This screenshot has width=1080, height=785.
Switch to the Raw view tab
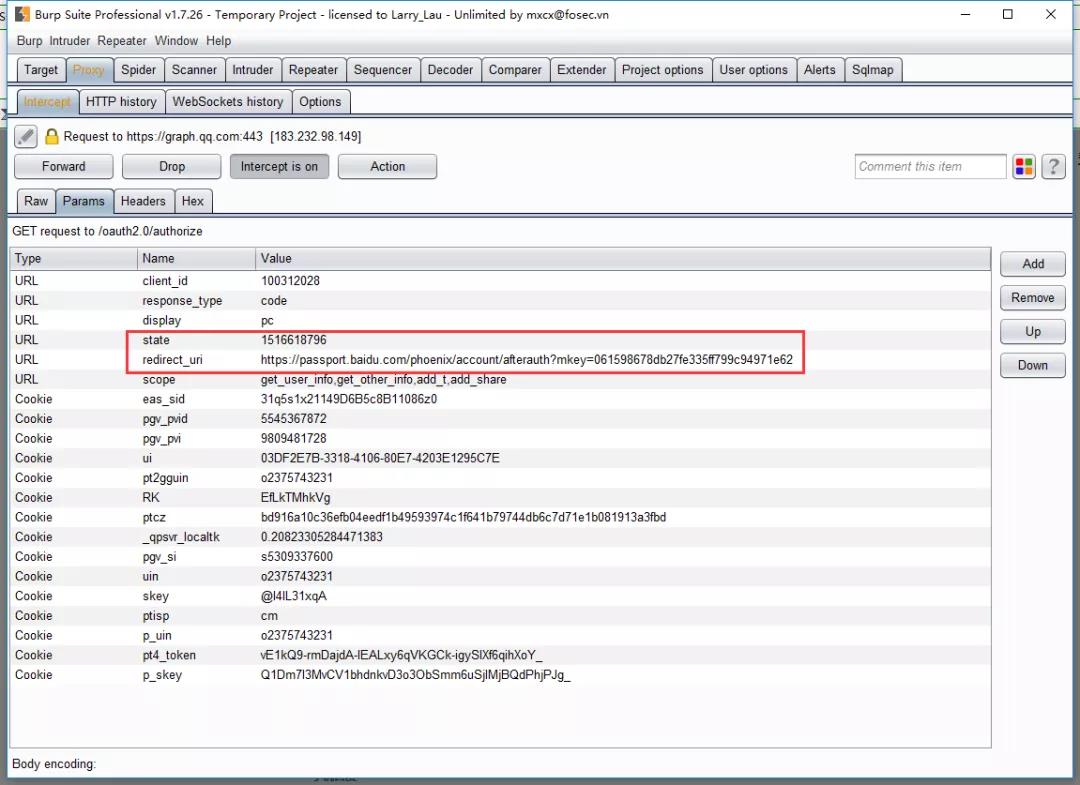[x=36, y=201]
